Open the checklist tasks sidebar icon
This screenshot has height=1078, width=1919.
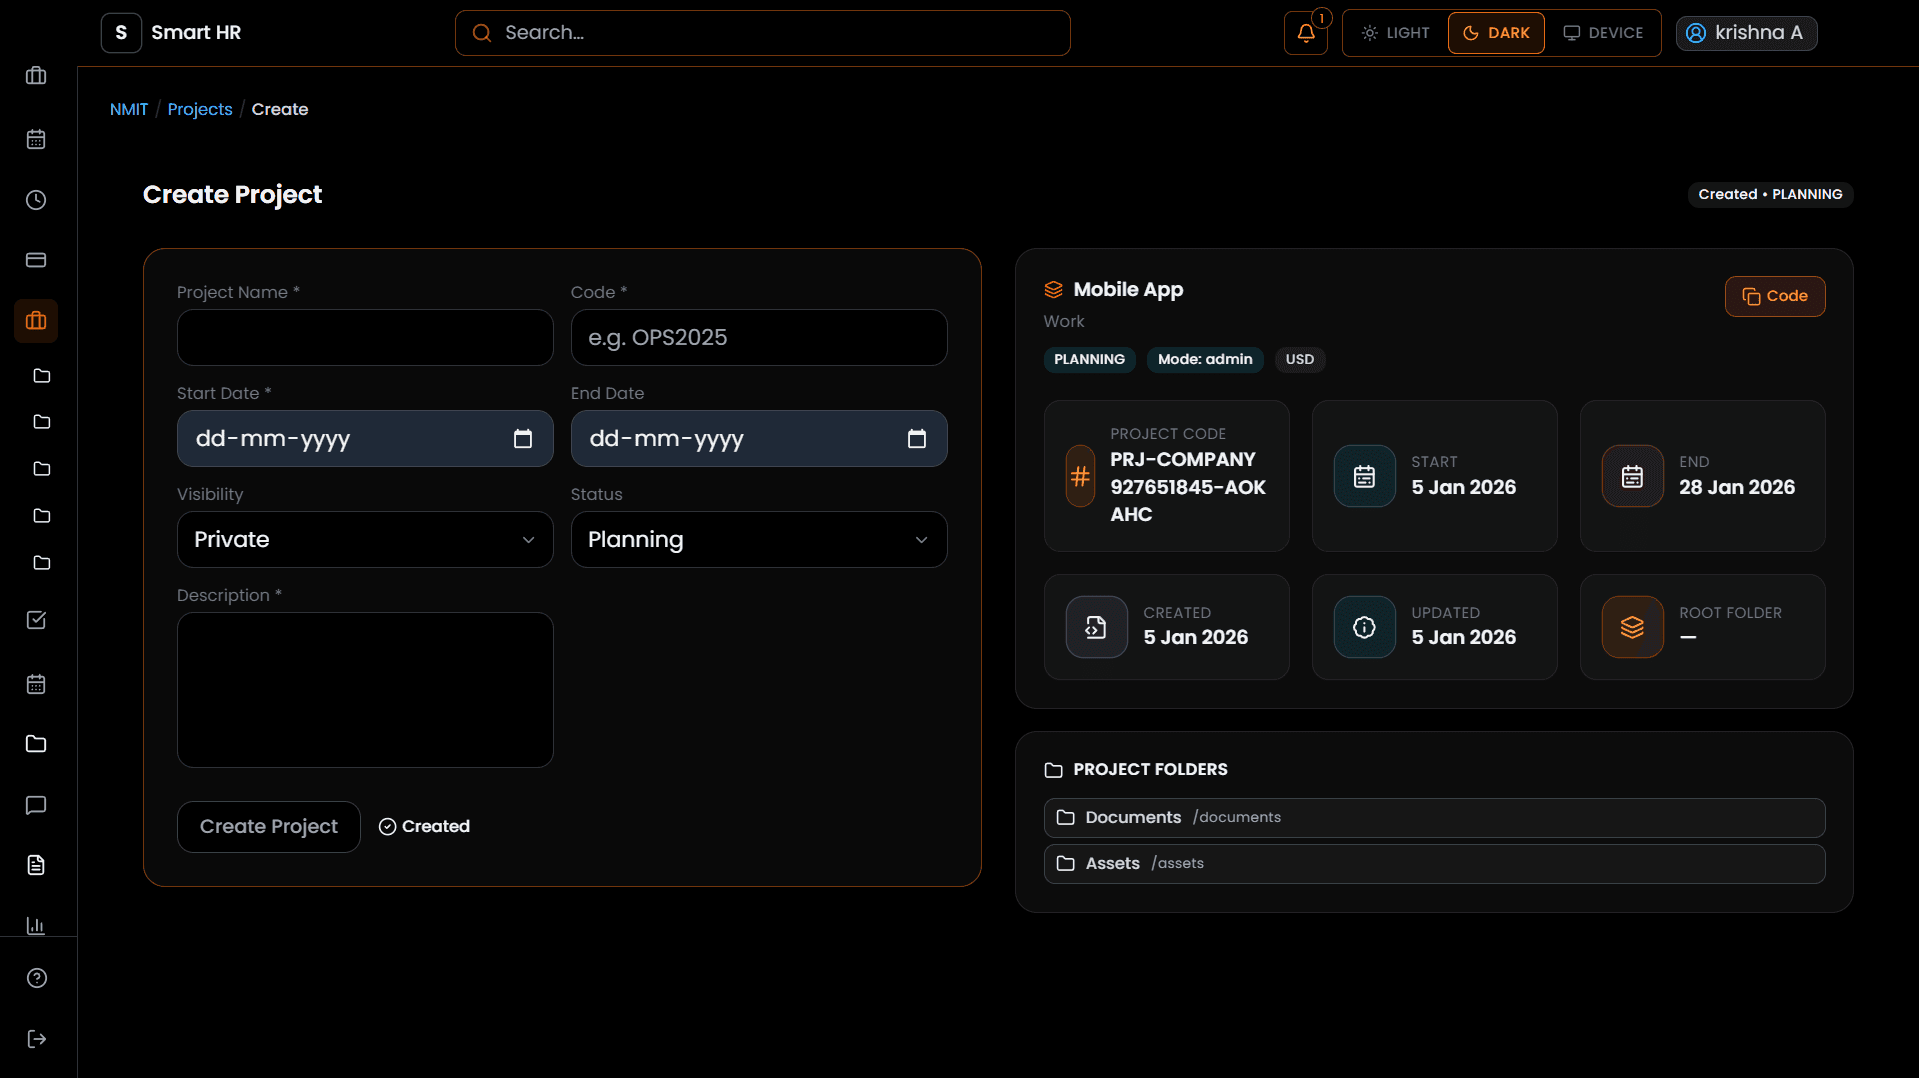pos(36,620)
